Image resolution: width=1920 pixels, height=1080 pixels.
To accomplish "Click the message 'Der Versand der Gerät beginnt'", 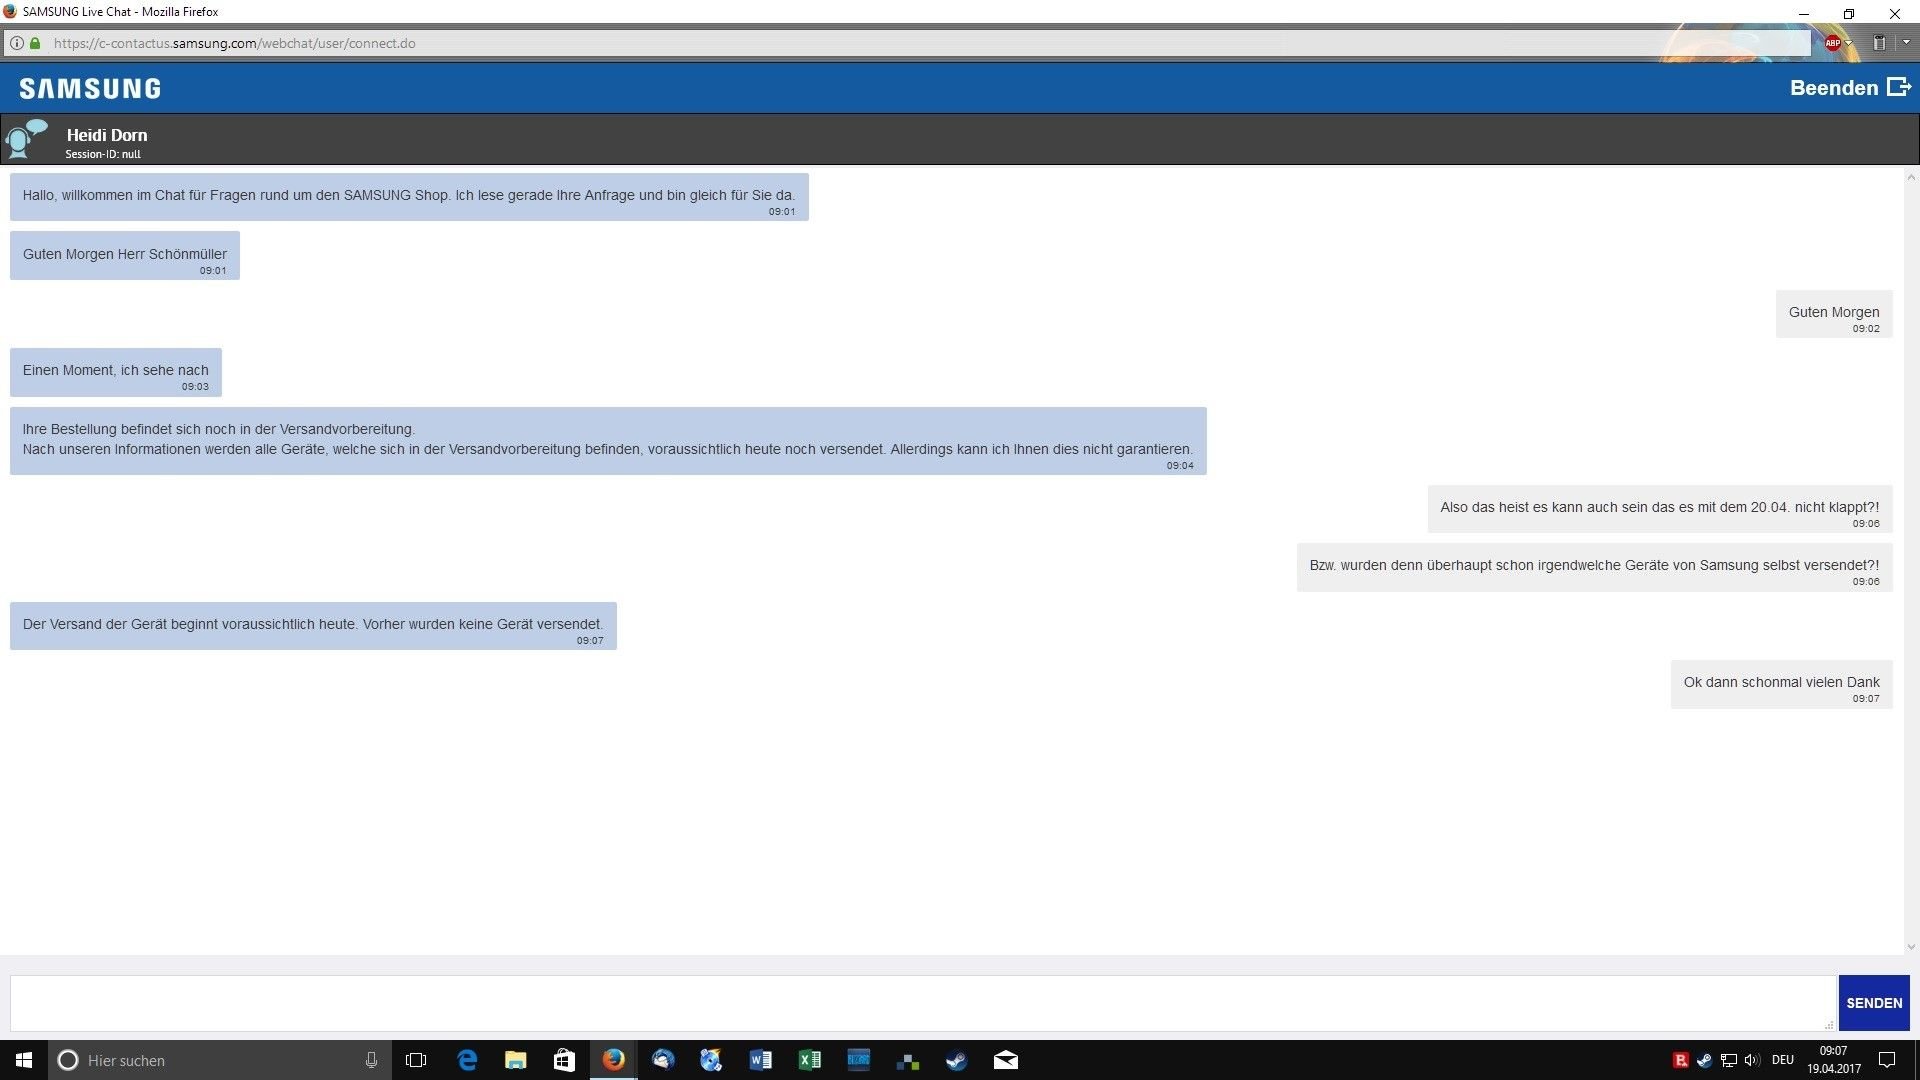I will [313, 626].
